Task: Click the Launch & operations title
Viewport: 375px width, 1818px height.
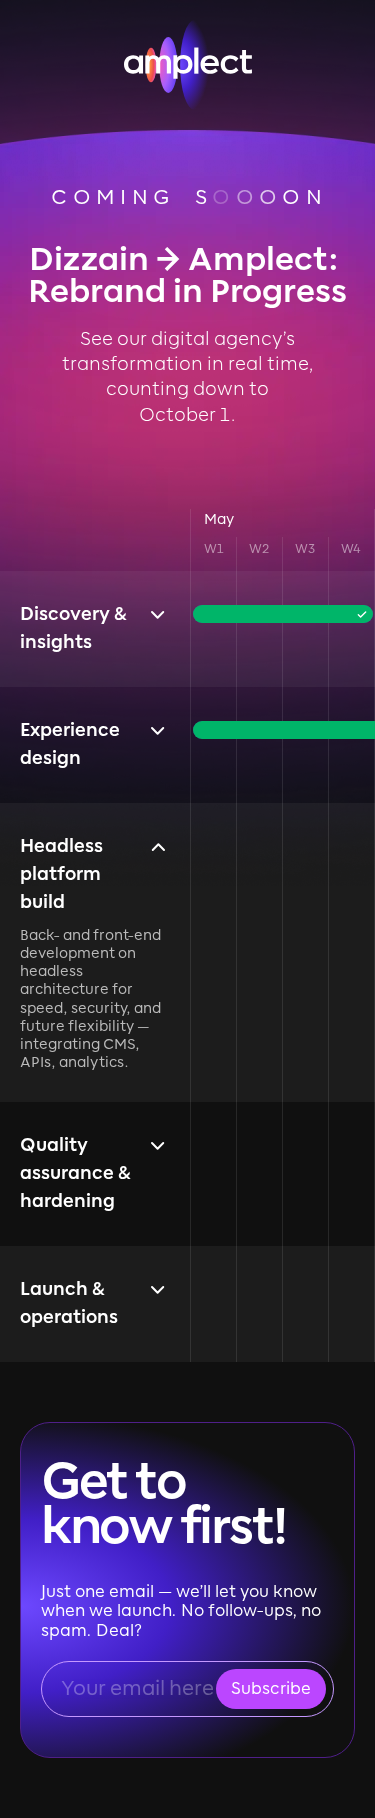Action: point(69,1302)
